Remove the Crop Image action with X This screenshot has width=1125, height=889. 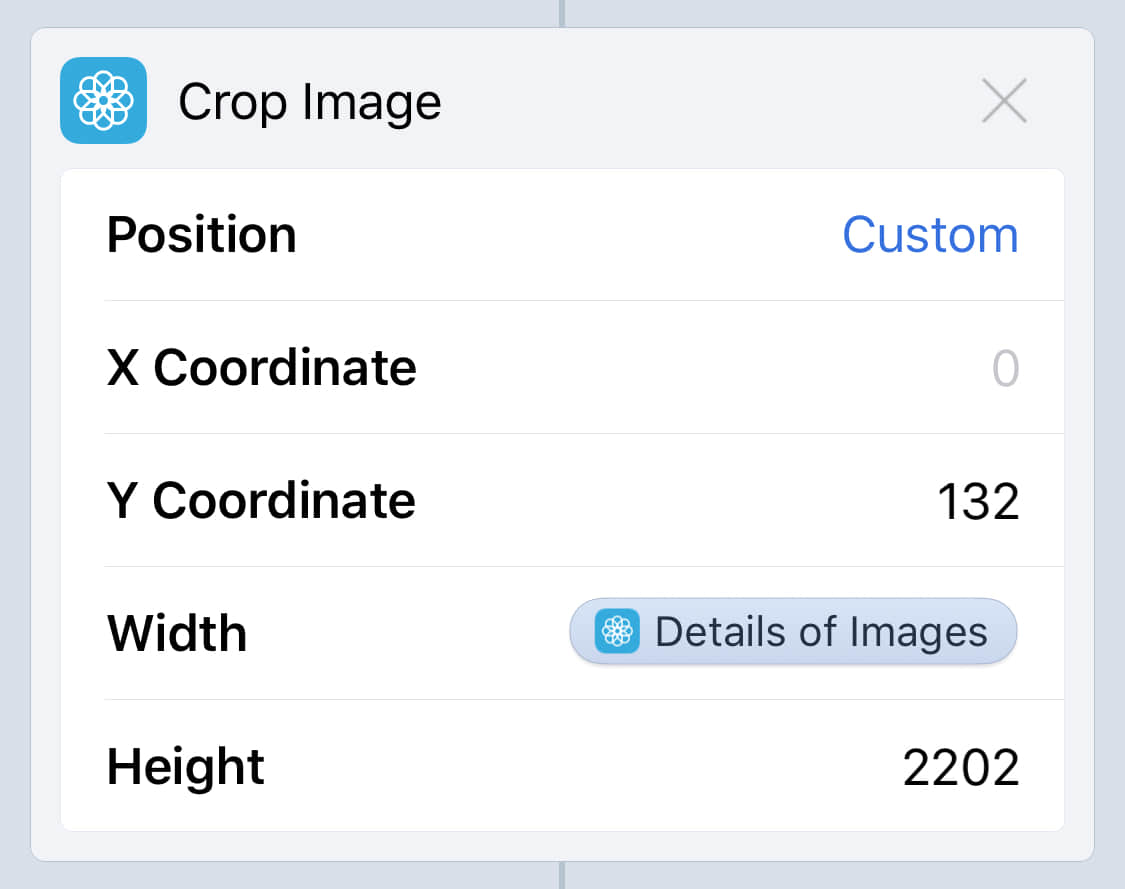[1004, 101]
